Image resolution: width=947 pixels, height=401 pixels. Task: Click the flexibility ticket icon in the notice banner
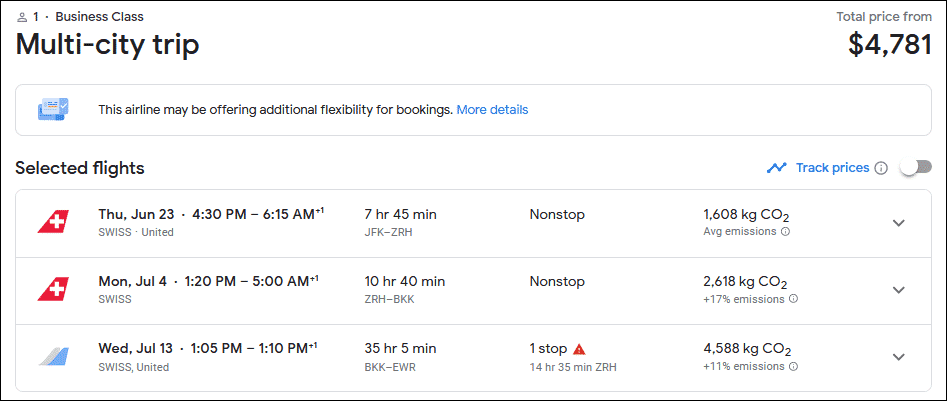pyautogui.click(x=53, y=109)
